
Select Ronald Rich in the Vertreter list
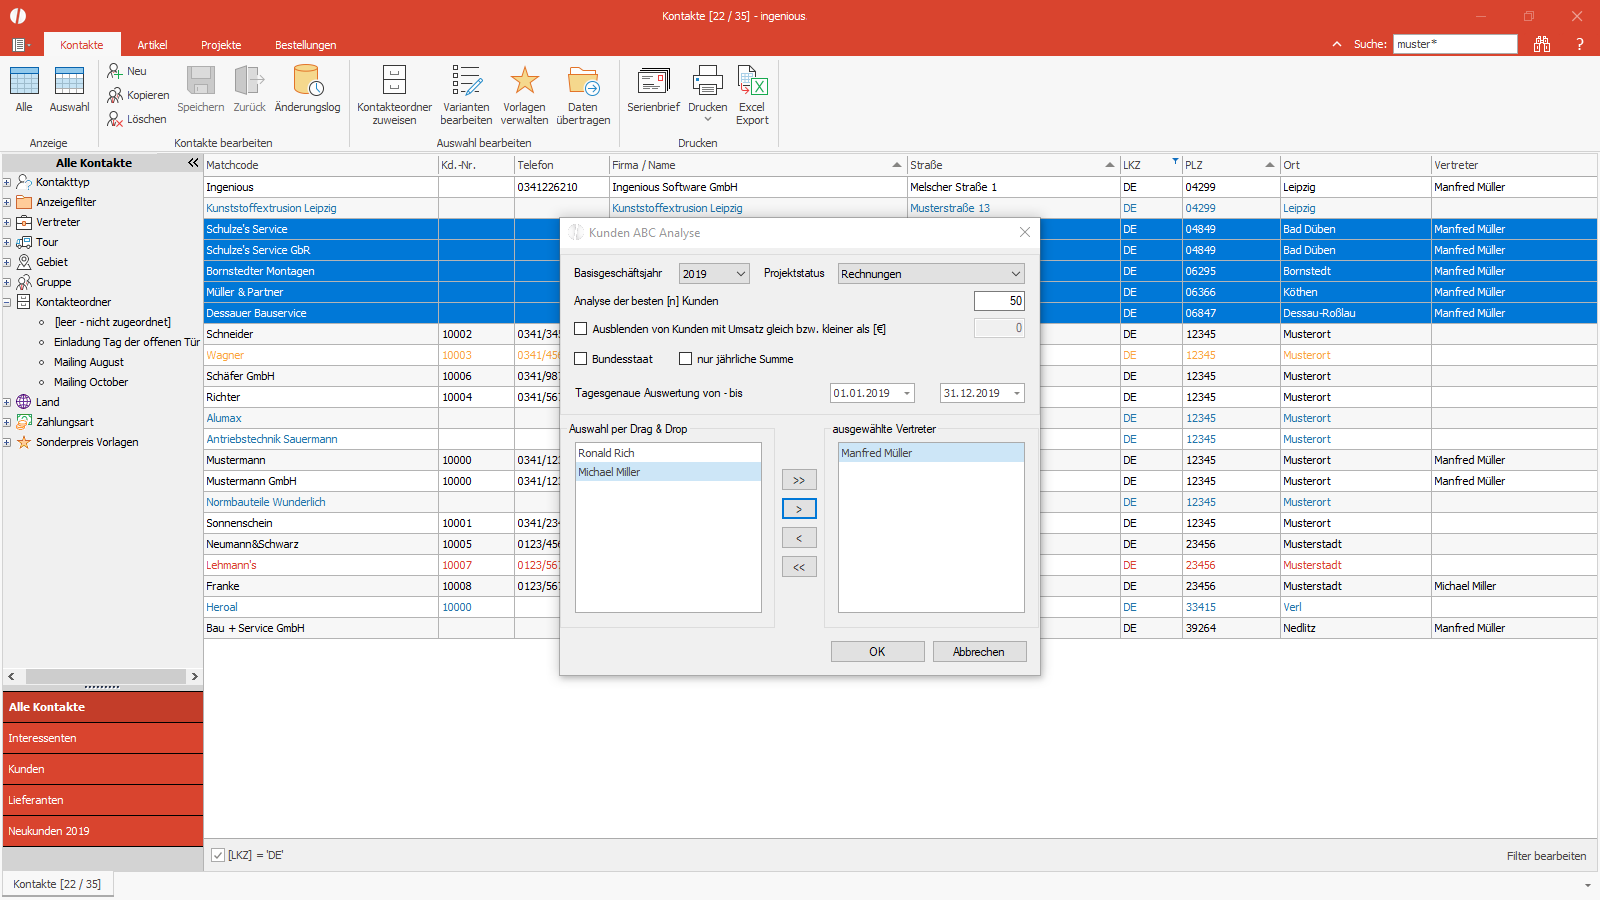point(668,453)
